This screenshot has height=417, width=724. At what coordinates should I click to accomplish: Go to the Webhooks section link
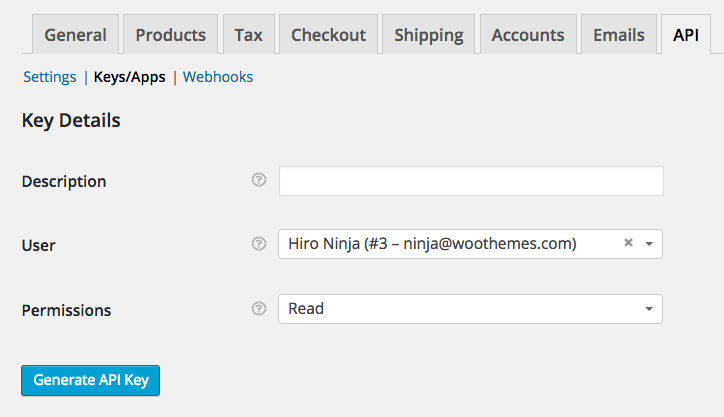[218, 77]
